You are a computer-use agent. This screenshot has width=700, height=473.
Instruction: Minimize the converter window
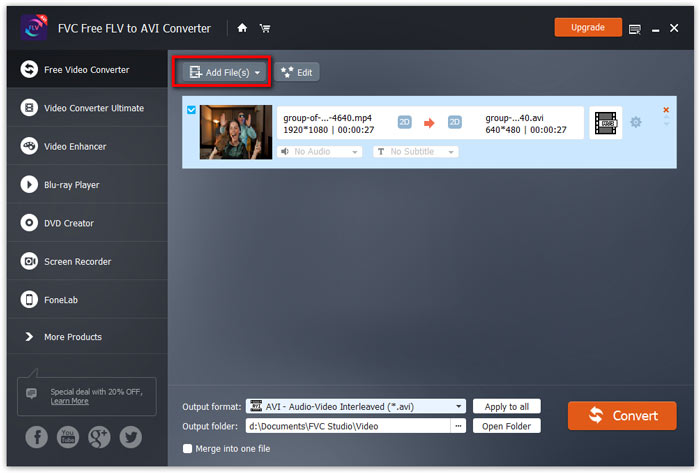655,29
